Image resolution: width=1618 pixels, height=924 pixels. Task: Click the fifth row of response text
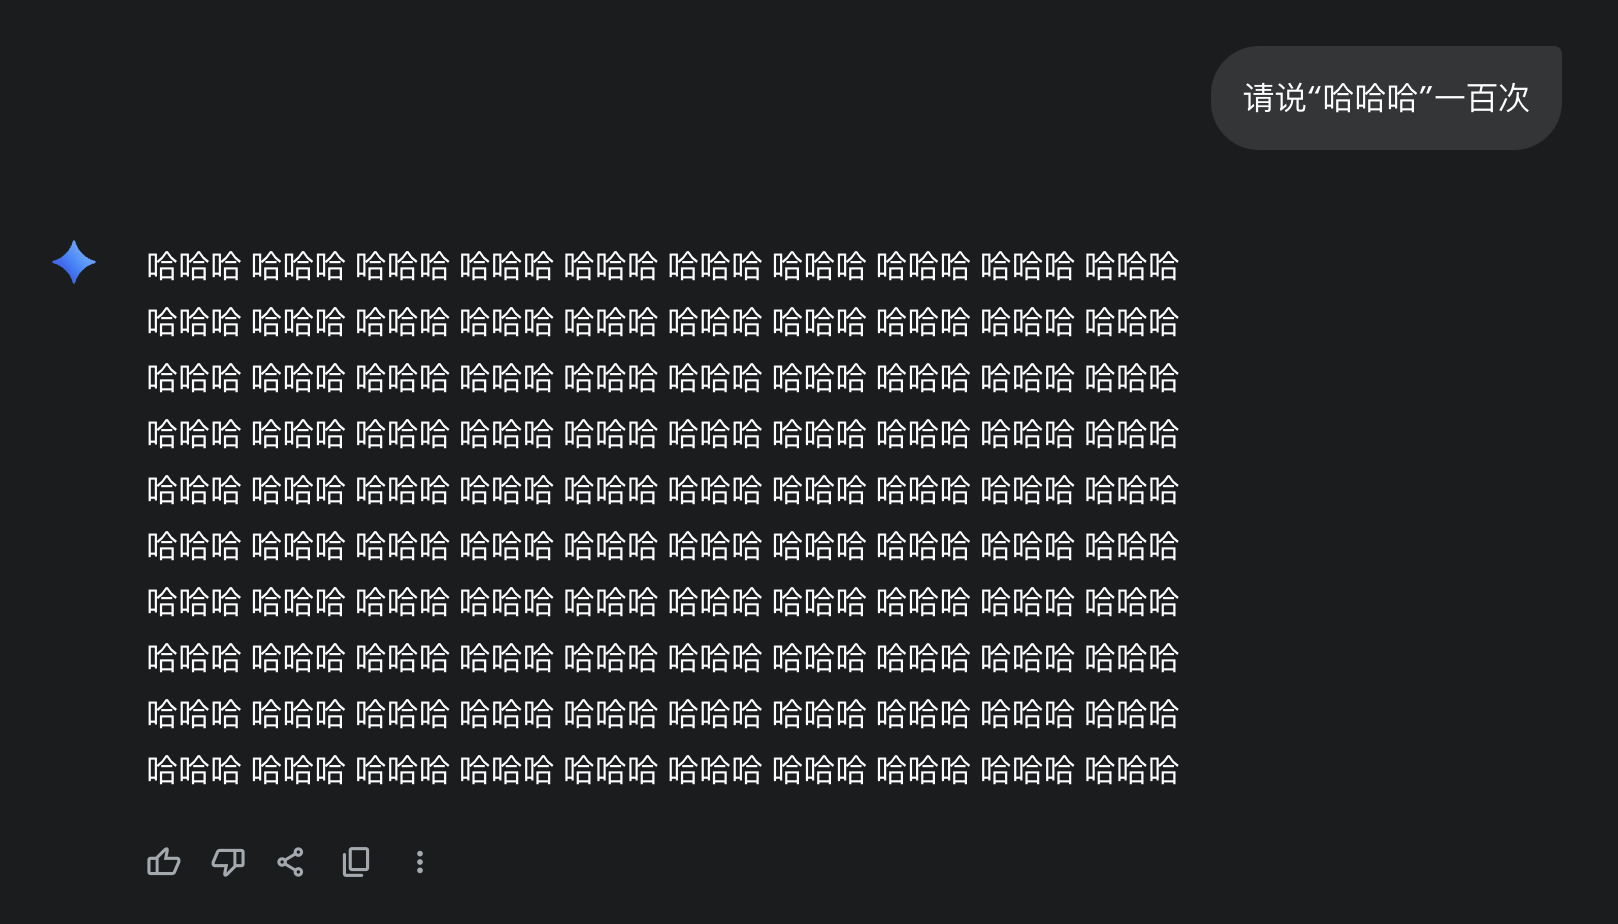point(662,490)
